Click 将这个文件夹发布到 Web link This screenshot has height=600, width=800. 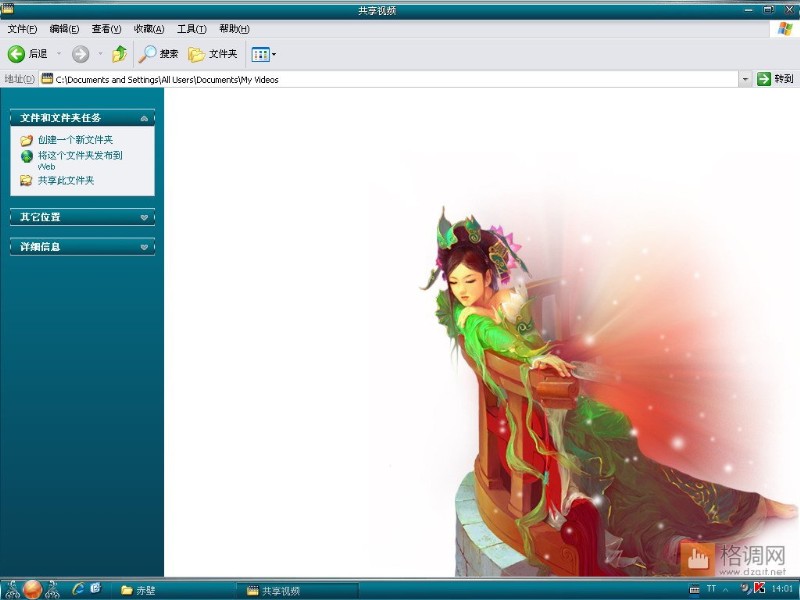pyautogui.click(x=80, y=160)
